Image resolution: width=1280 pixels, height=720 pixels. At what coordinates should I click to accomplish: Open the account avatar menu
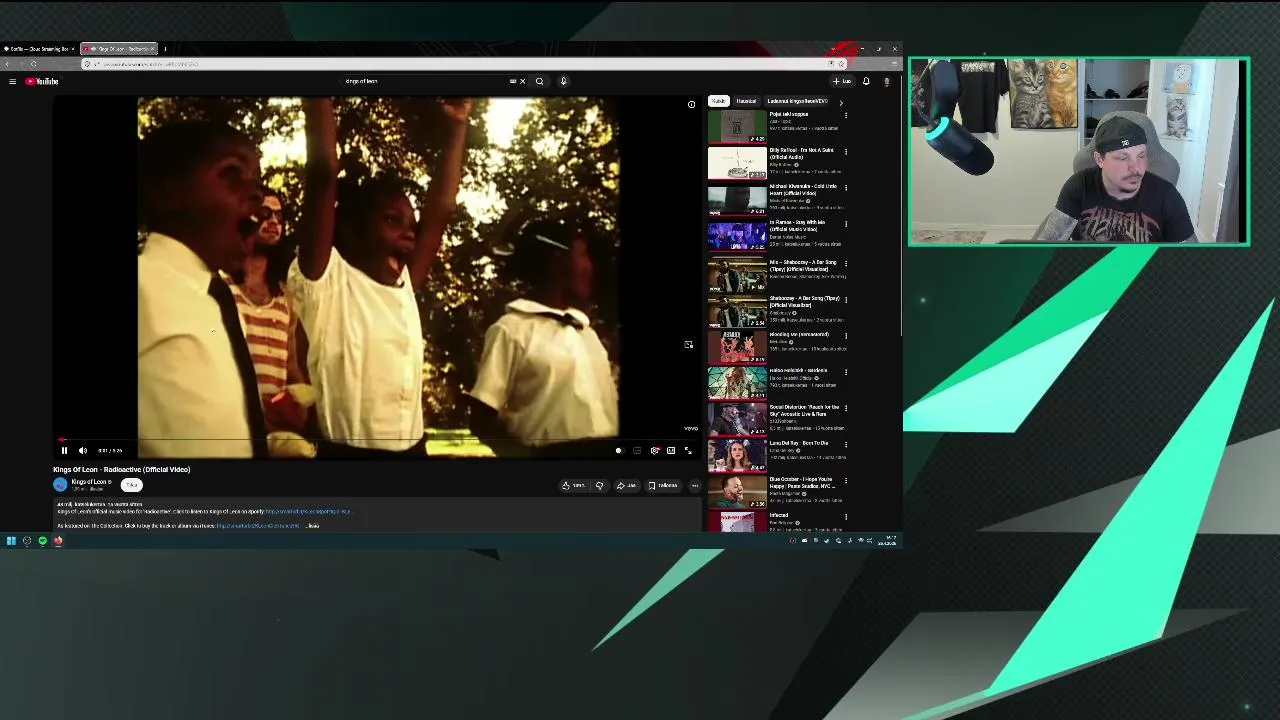pos(886,81)
